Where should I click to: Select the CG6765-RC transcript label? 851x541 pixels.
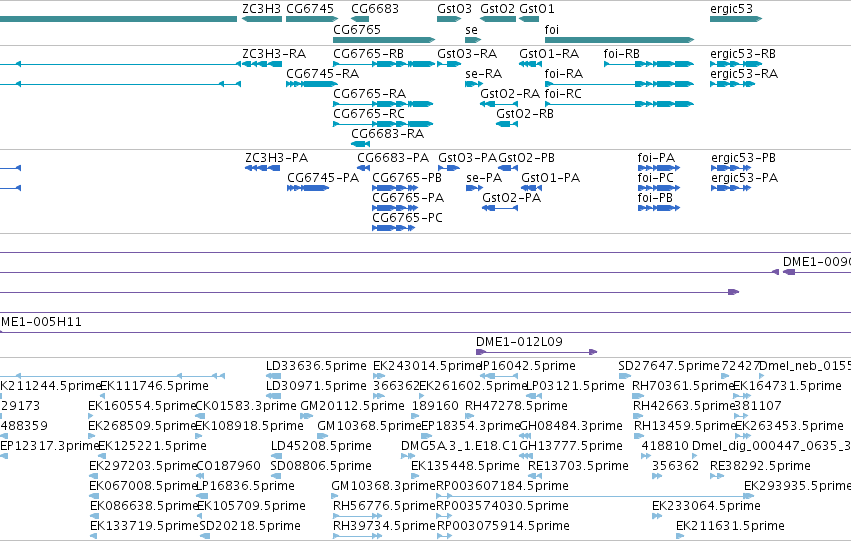coord(369,114)
